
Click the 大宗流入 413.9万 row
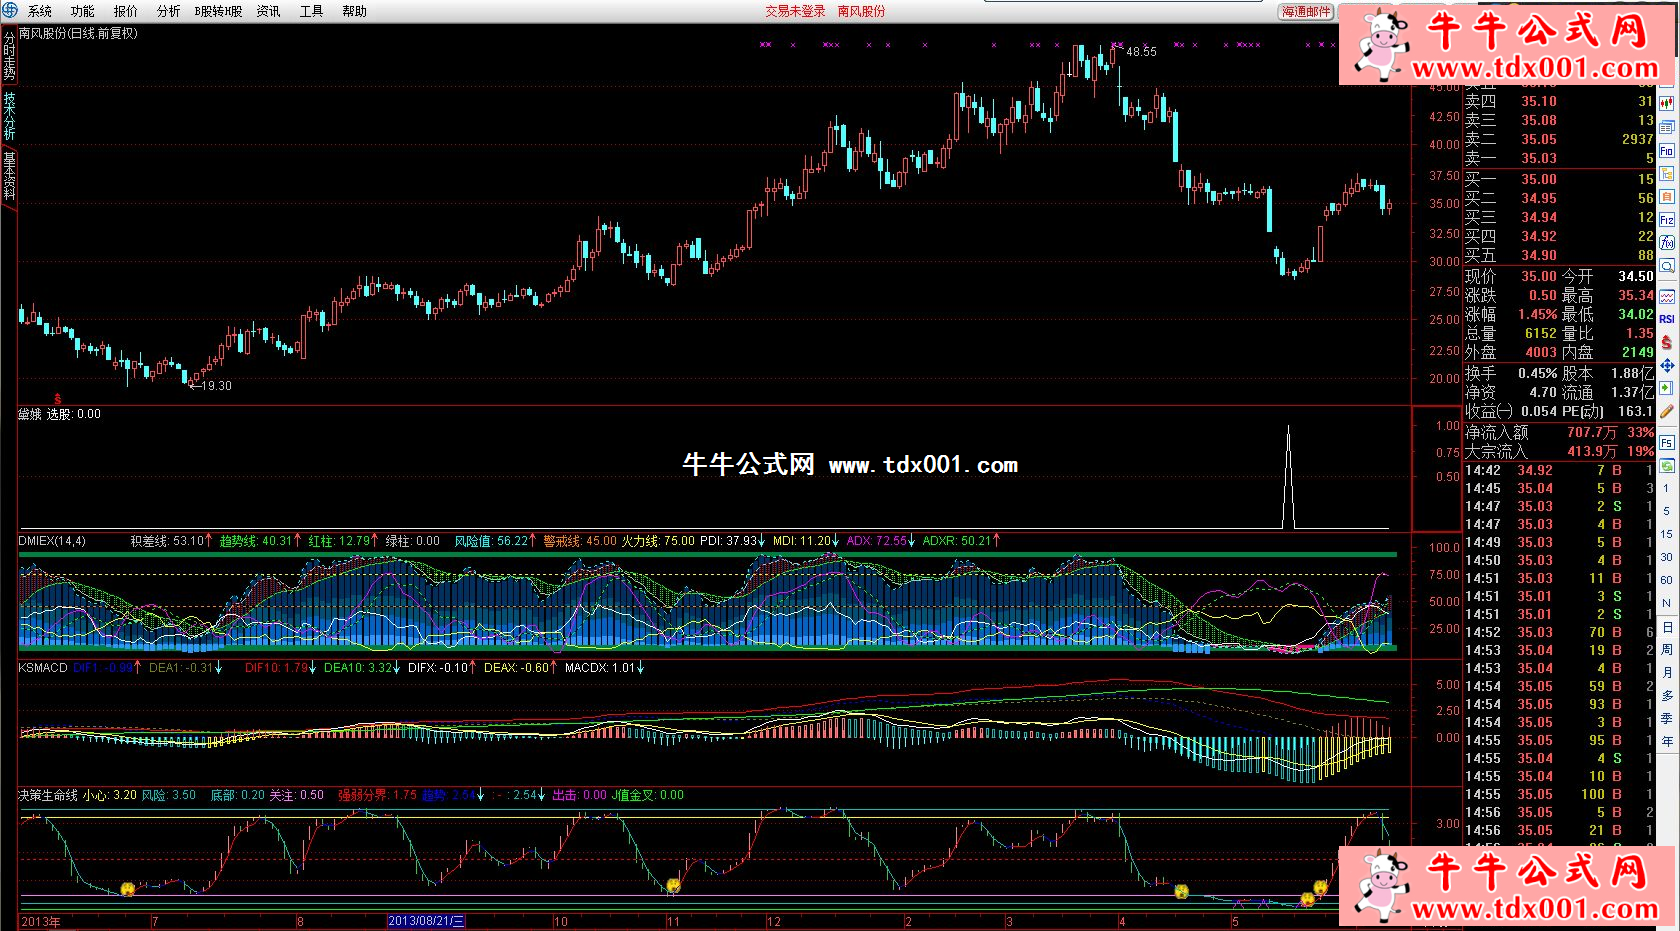(1559, 451)
